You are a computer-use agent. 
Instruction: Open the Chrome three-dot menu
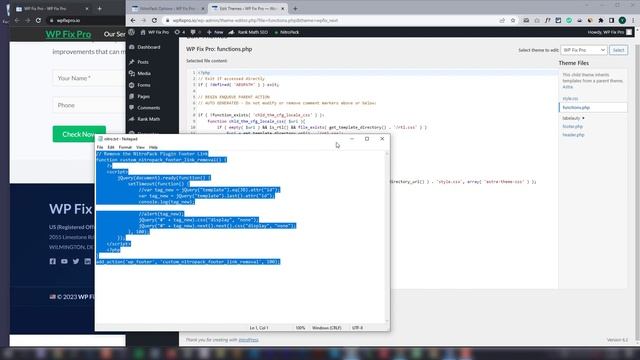point(633,20)
